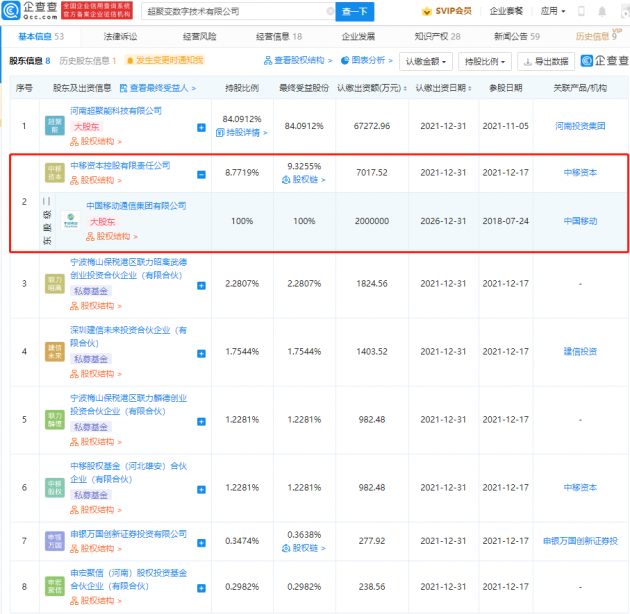The height and width of the screenshot is (614, 630).
Task: Click the Qcc.com logo icon
Action: (11, 10)
